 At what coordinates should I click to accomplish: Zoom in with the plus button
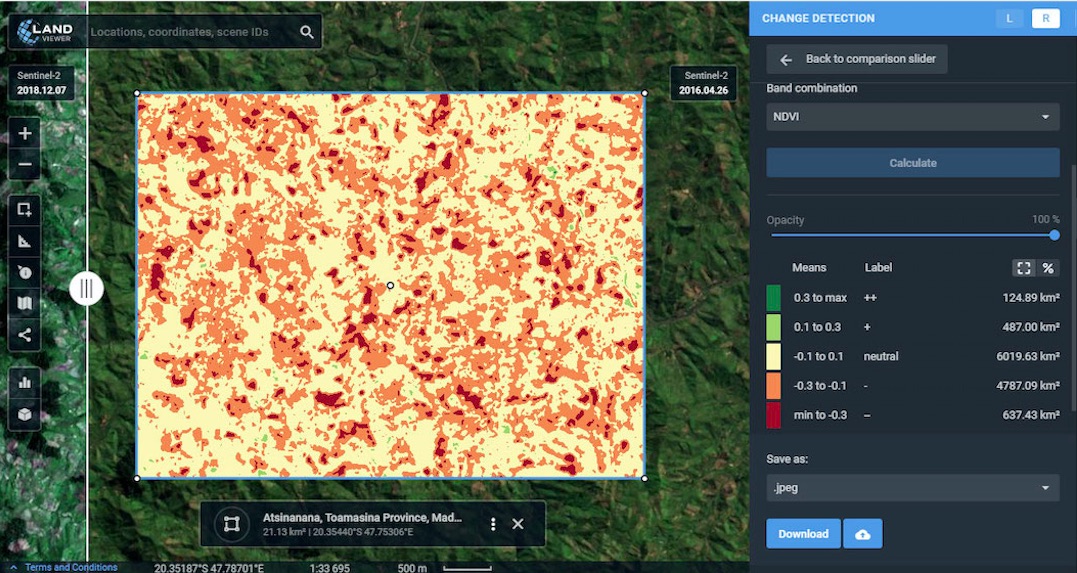point(25,133)
